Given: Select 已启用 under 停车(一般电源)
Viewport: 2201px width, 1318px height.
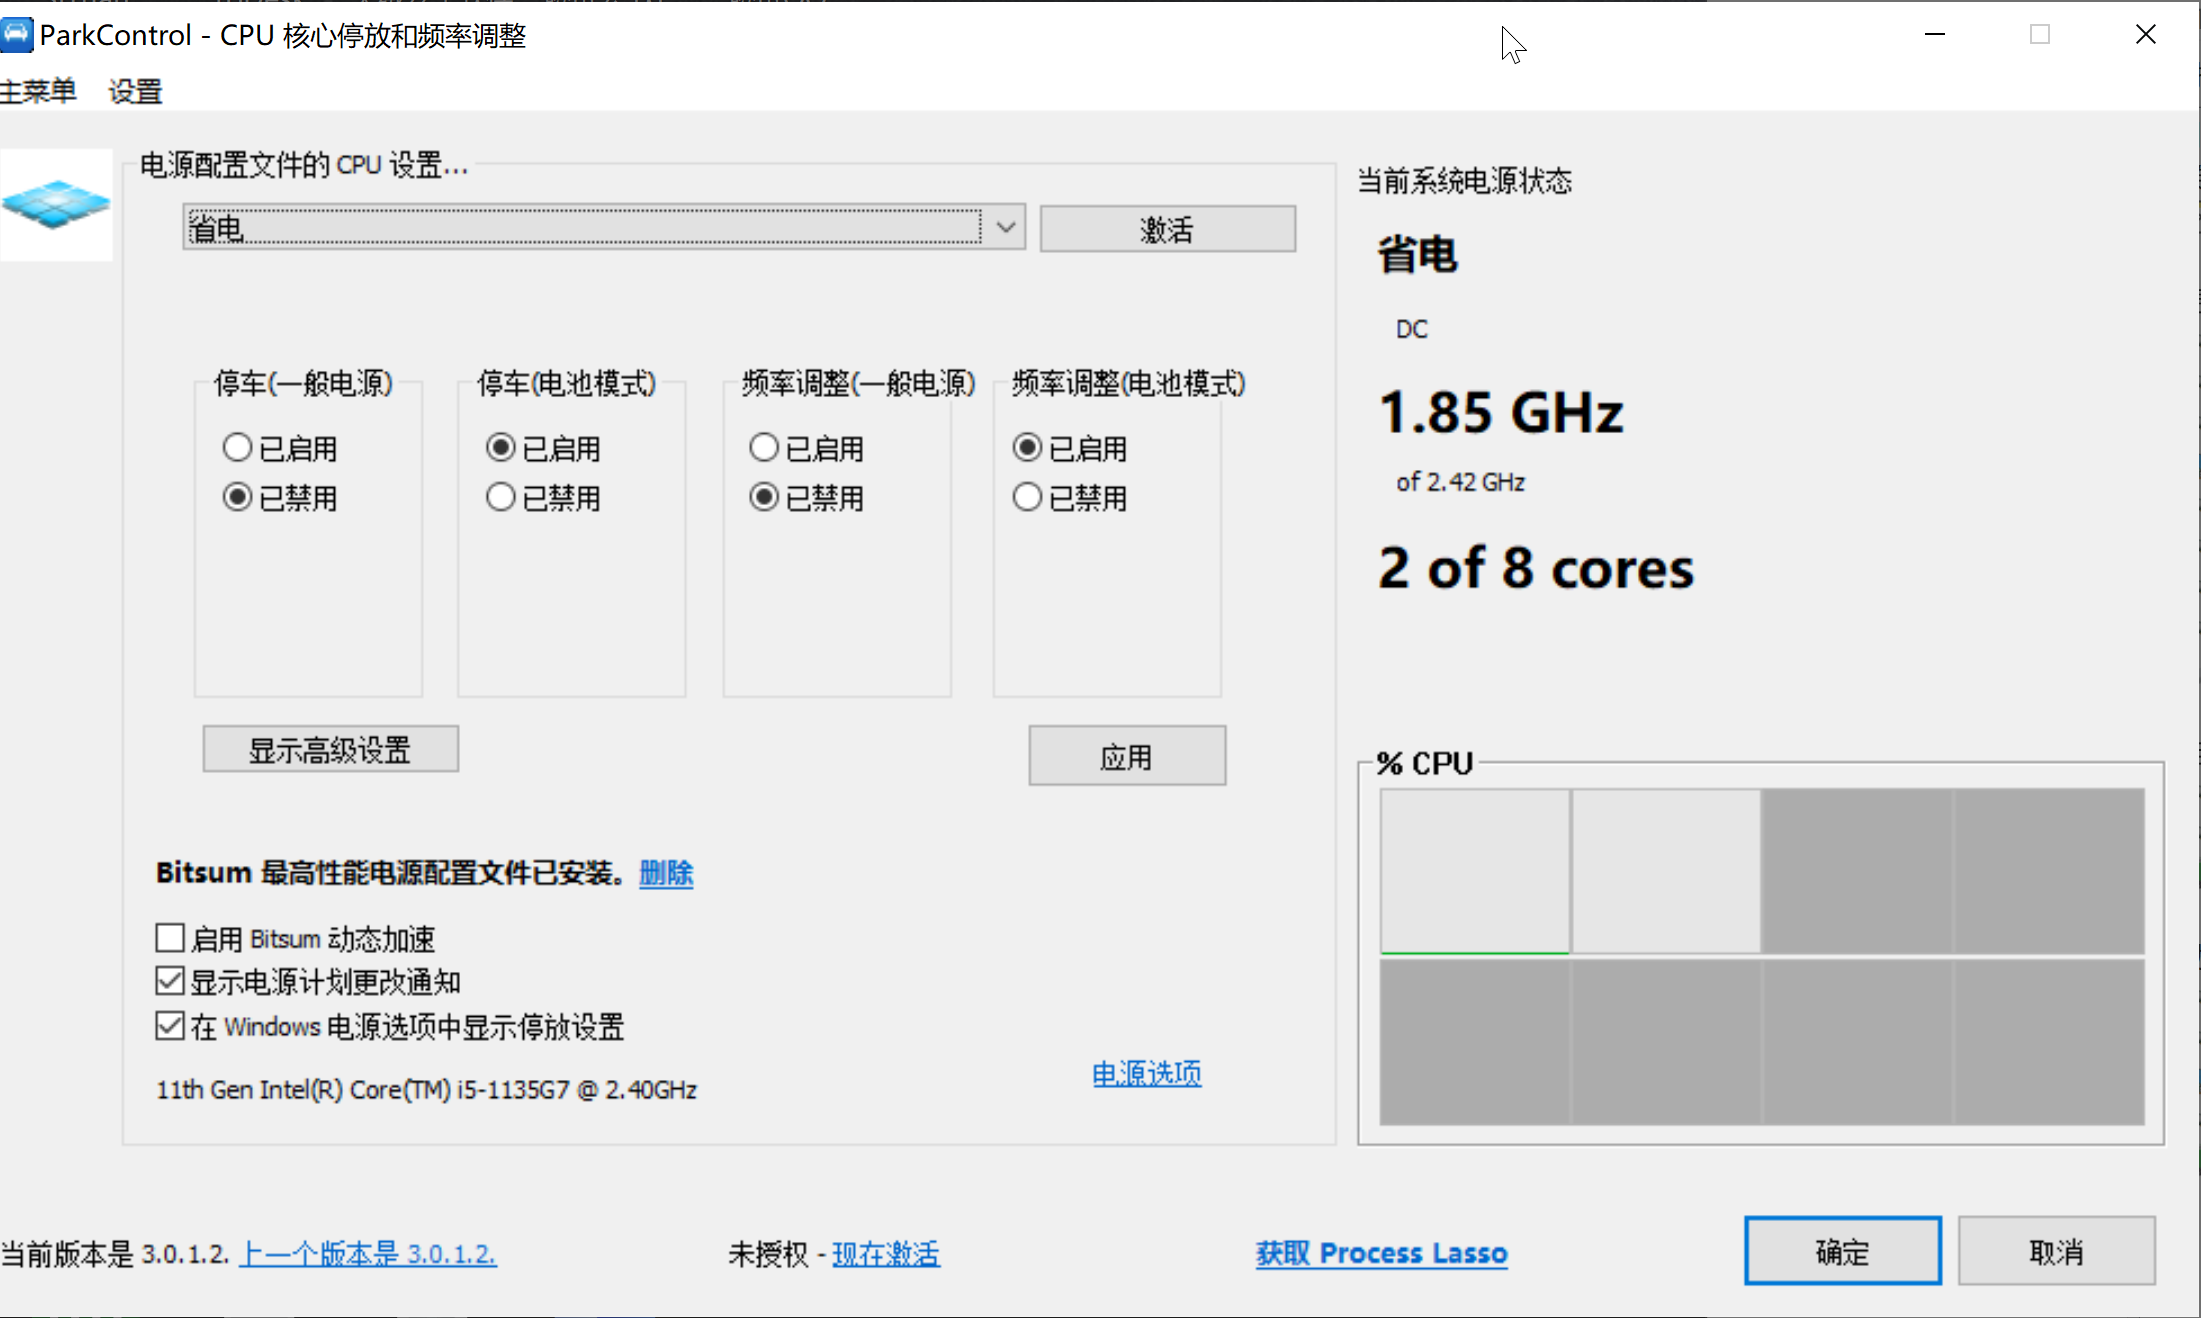Looking at the screenshot, I should [x=237, y=447].
